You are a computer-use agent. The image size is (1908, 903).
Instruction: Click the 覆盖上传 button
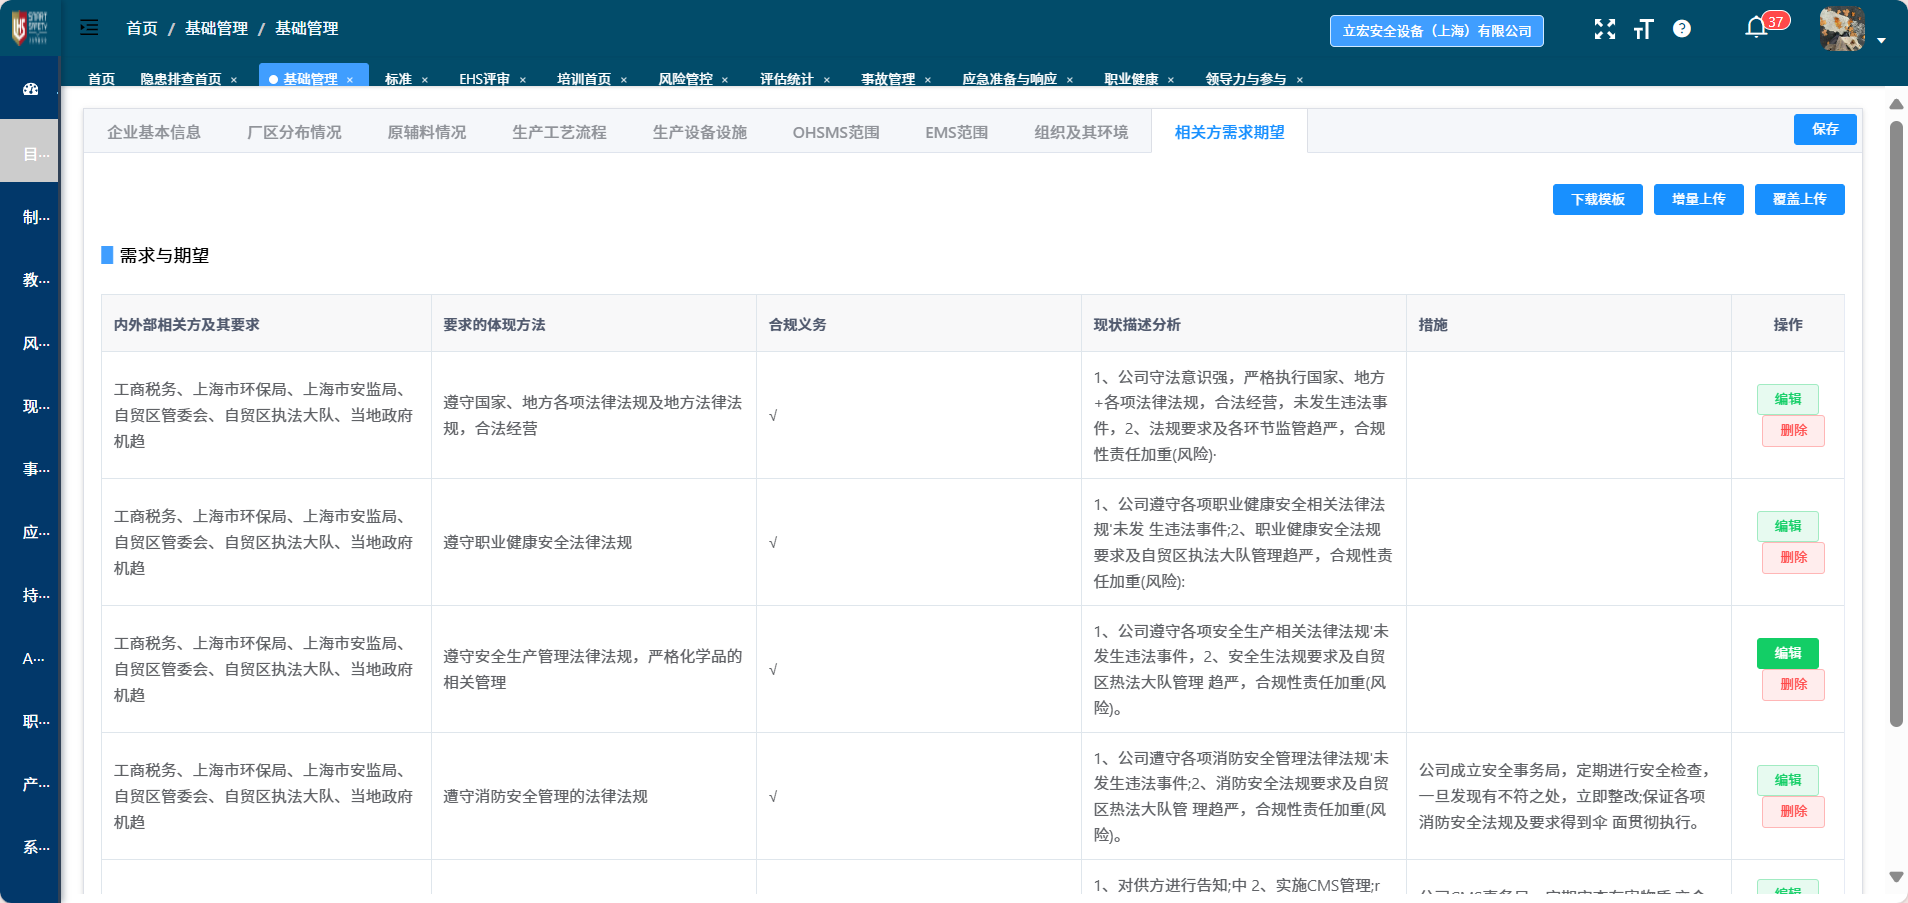click(x=1800, y=199)
